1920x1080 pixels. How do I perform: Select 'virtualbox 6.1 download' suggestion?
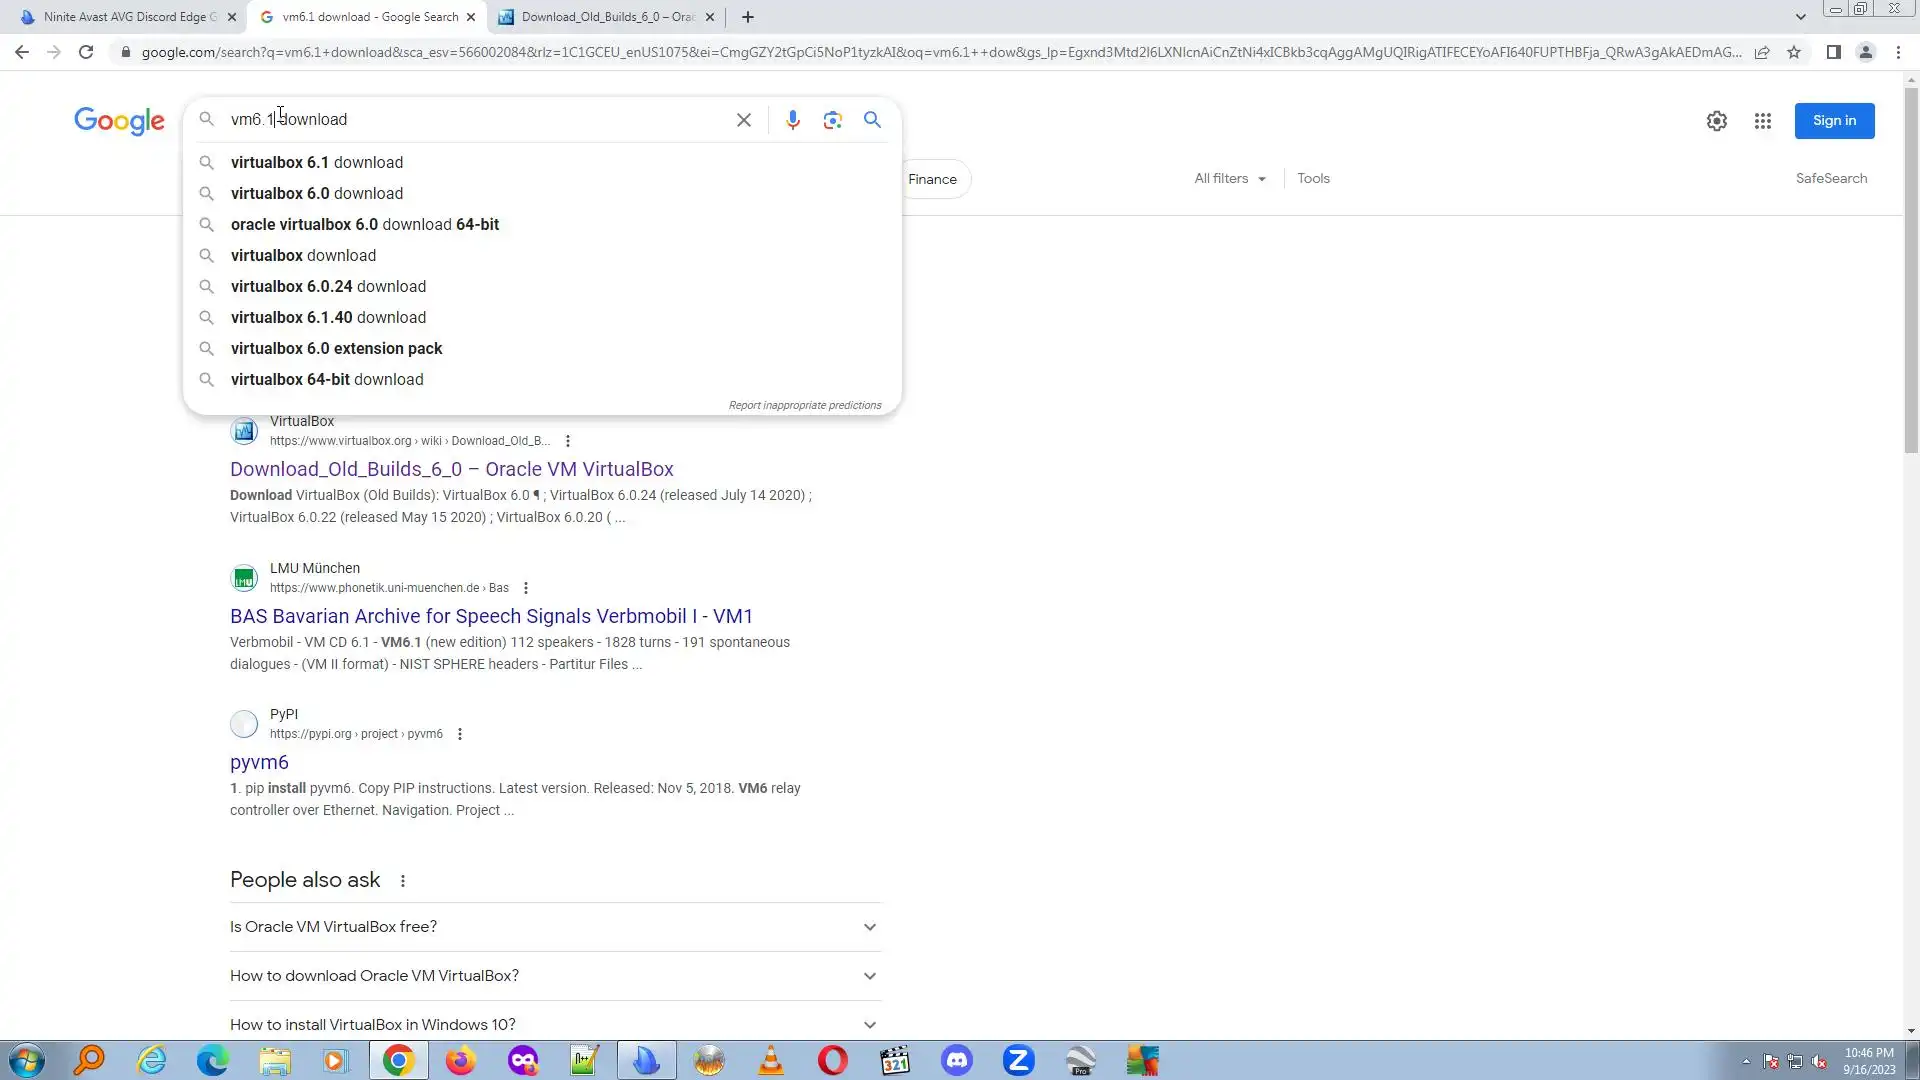(317, 162)
